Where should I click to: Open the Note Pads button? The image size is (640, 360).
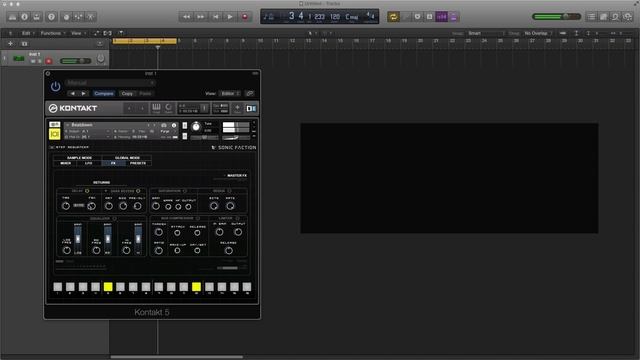click(603, 17)
